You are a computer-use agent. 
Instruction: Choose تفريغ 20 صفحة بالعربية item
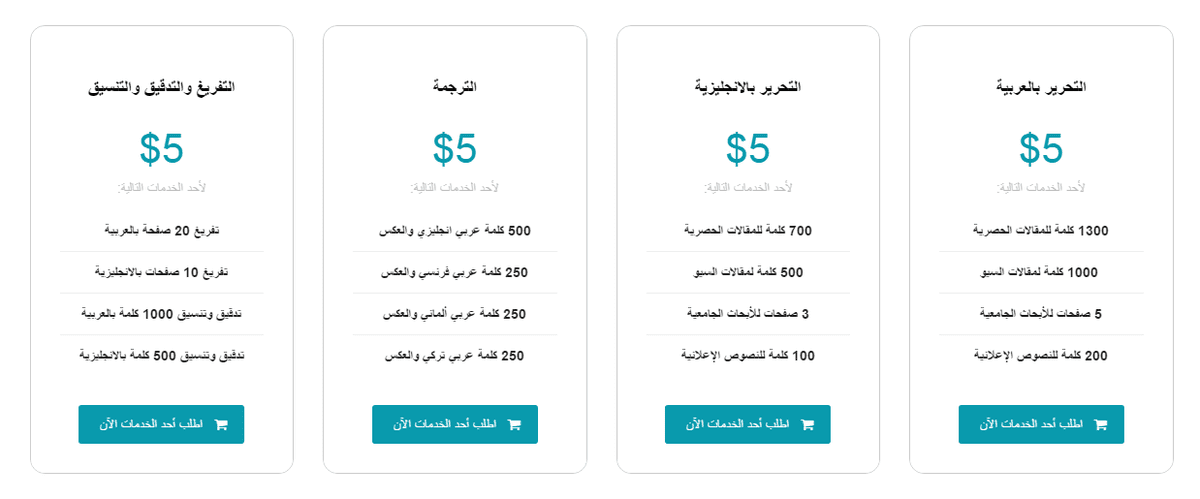[x=162, y=231]
